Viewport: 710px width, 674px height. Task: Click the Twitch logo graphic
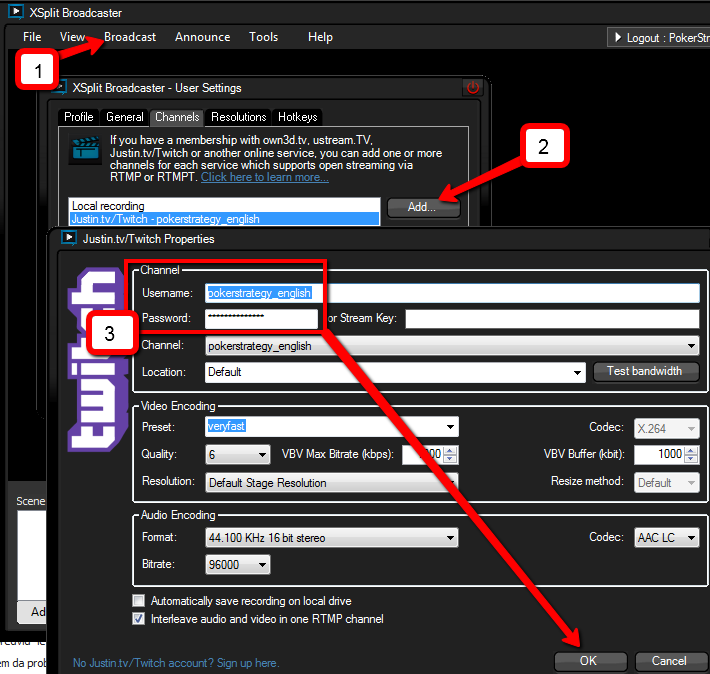[x=96, y=360]
